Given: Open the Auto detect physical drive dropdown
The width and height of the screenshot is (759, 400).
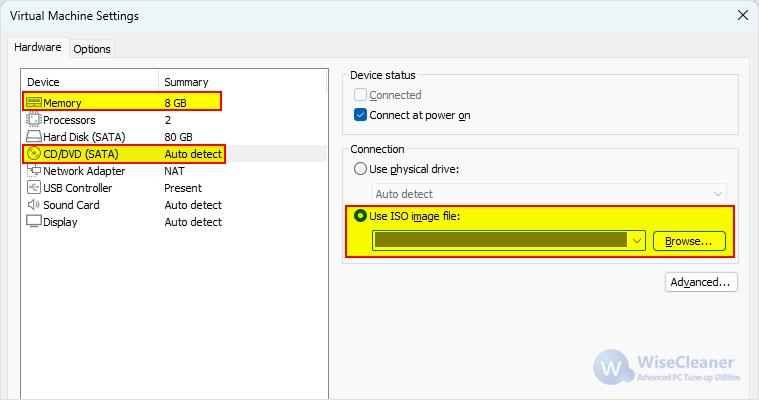Looking at the screenshot, I should pyautogui.click(x=549, y=194).
